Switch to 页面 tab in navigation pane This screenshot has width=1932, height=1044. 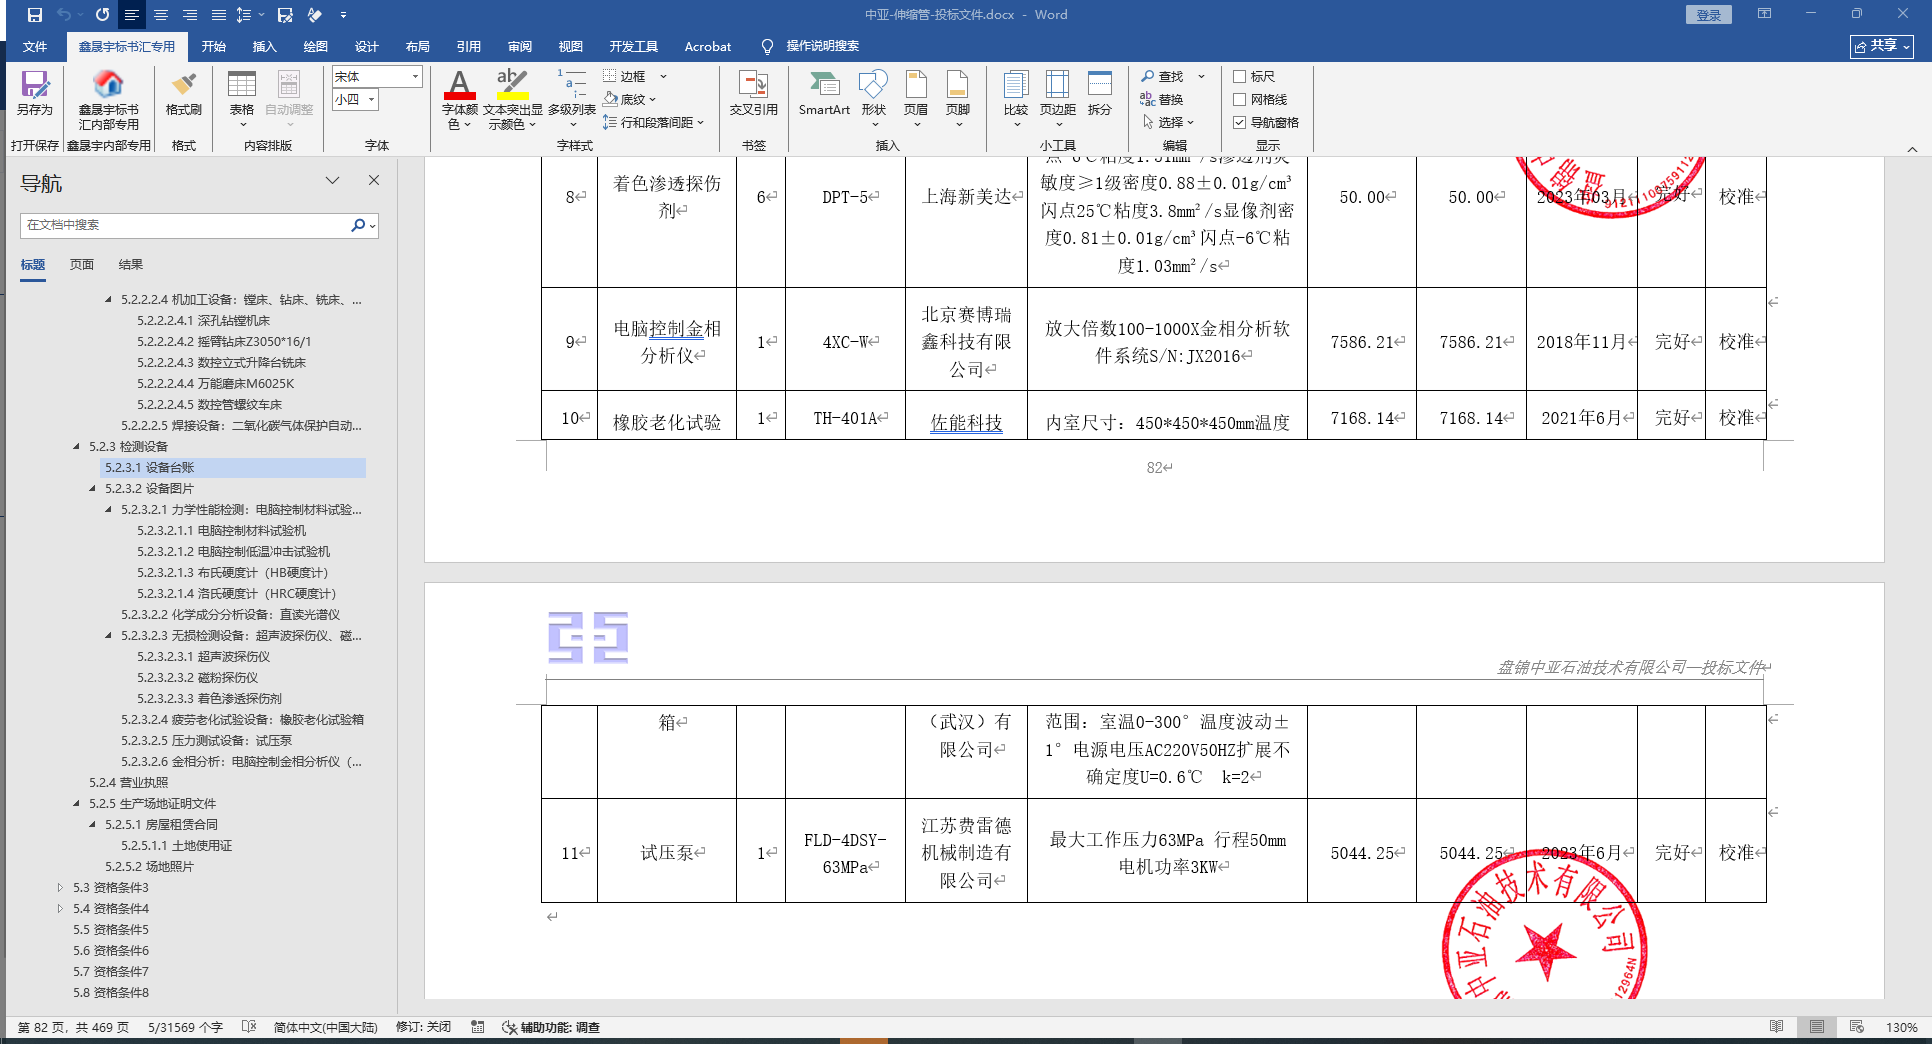(x=82, y=264)
